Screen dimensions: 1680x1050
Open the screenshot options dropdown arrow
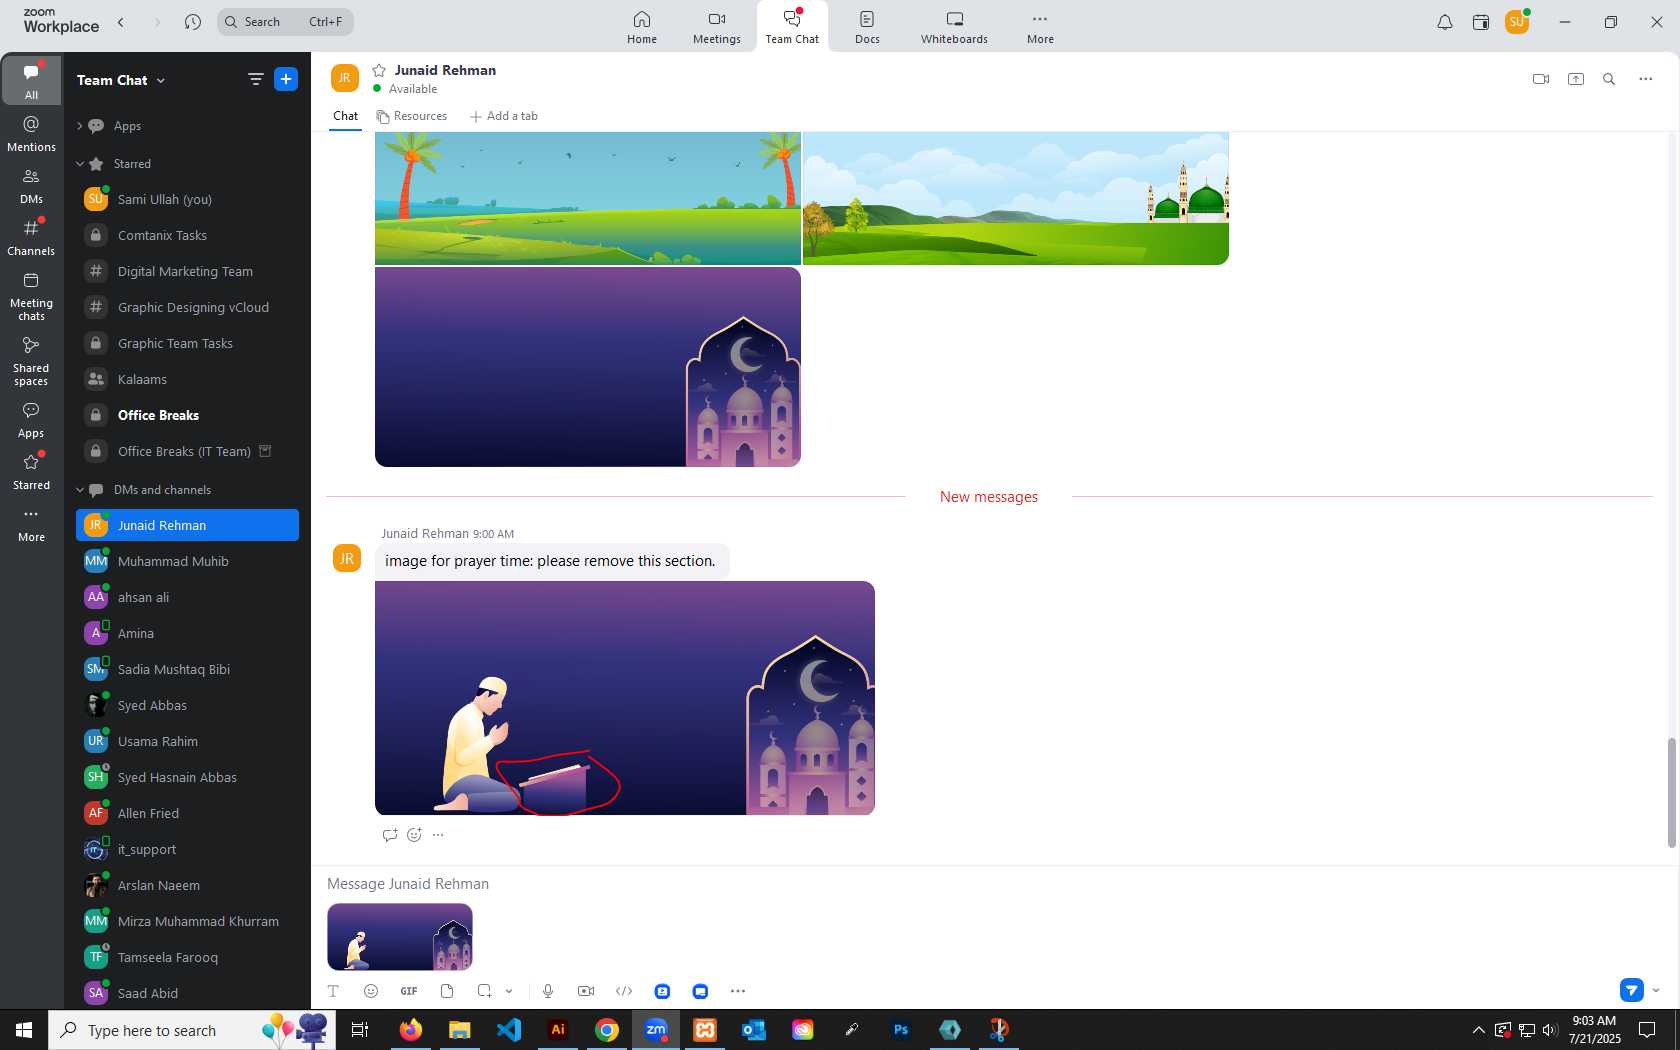509,991
